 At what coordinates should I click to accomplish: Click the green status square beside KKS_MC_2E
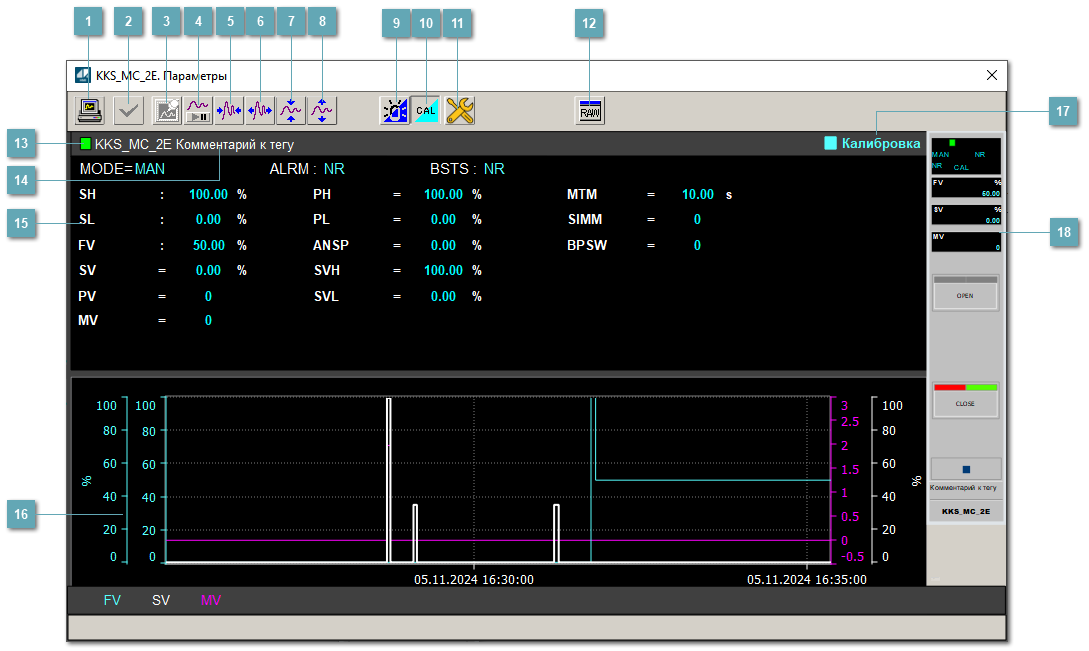pyautogui.click(x=85, y=144)
